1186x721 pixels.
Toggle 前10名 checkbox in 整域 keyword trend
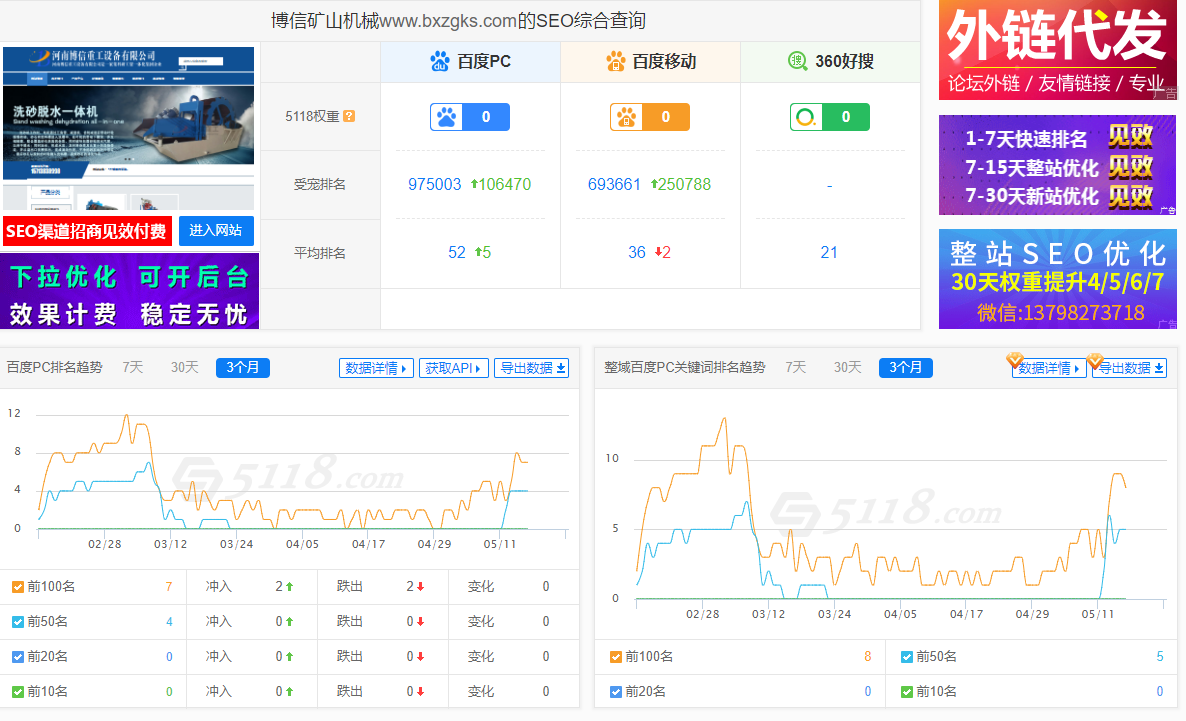pyautogui.click(x=907, y=691)
